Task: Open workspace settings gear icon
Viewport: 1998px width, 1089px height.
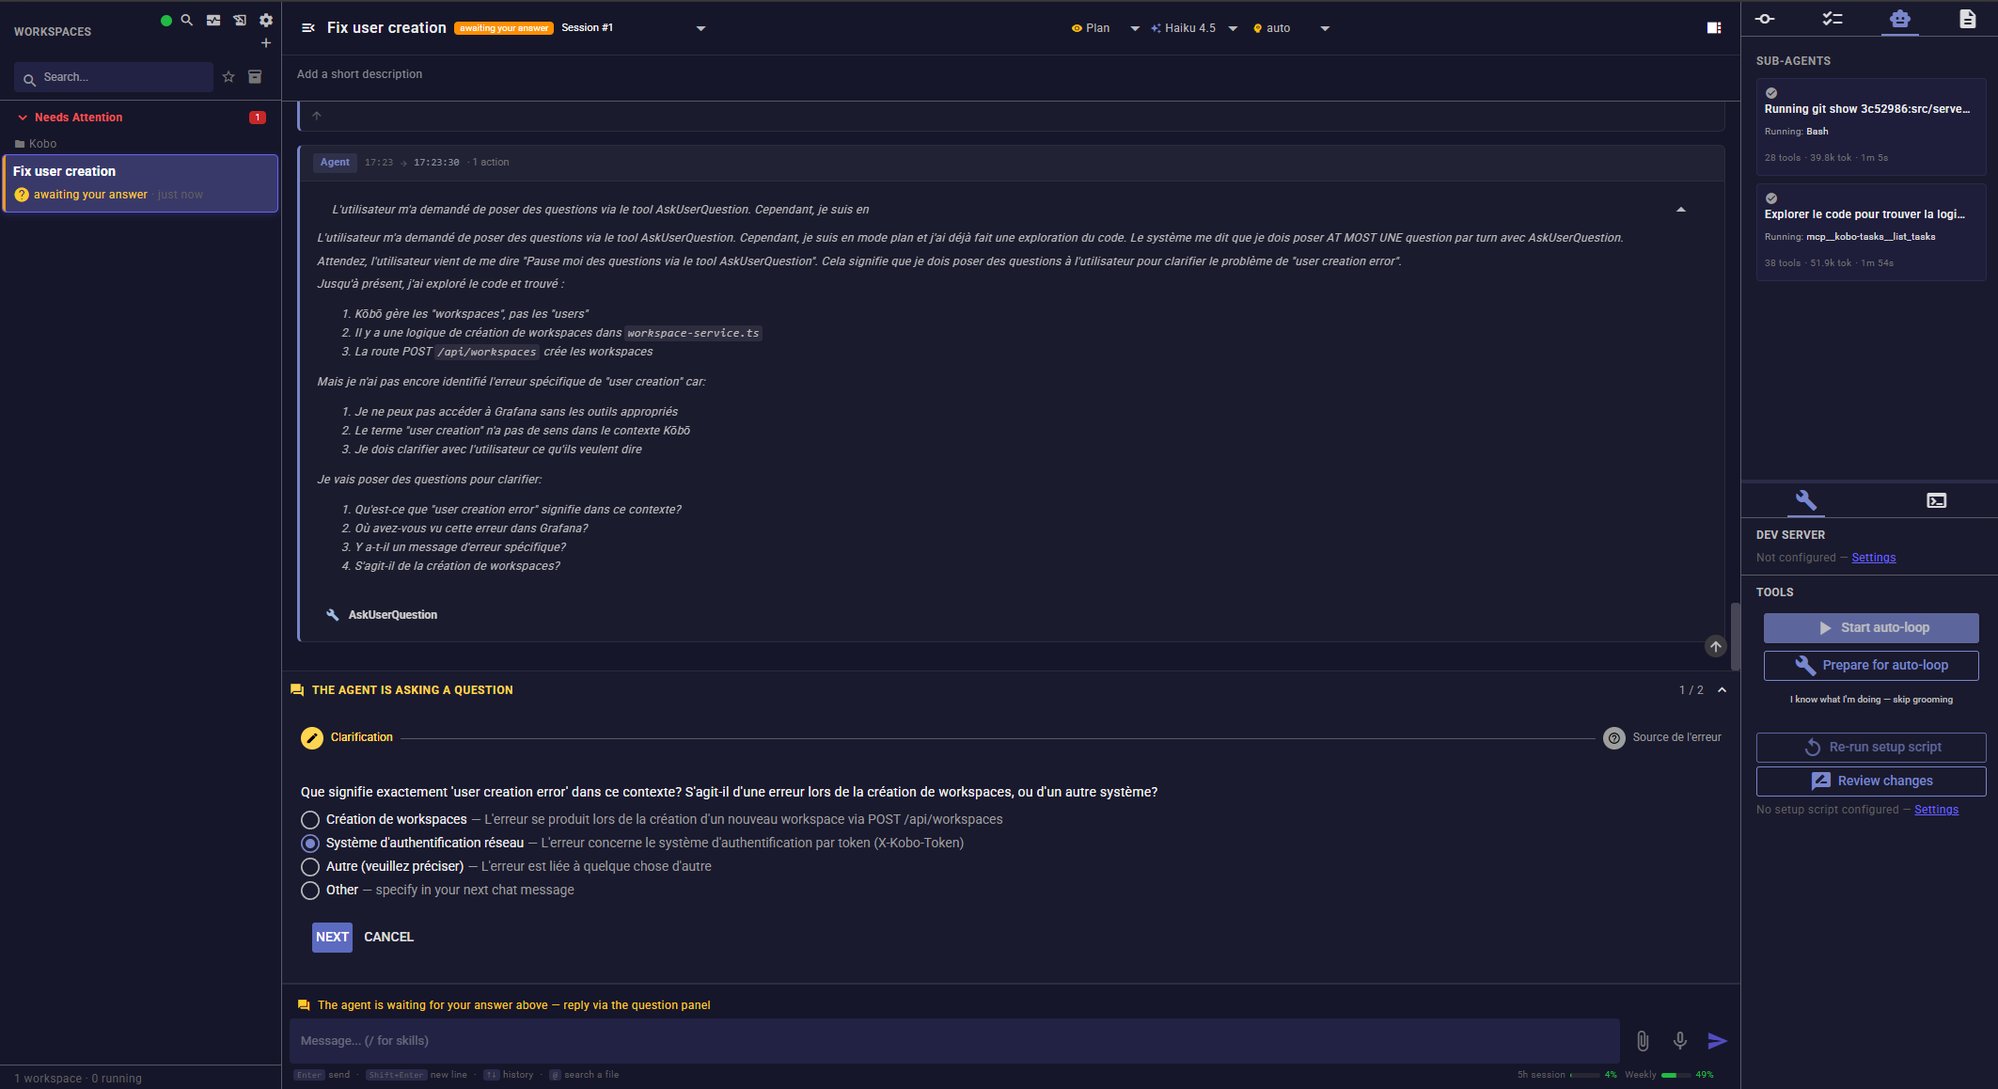Action: pos(266,20)
